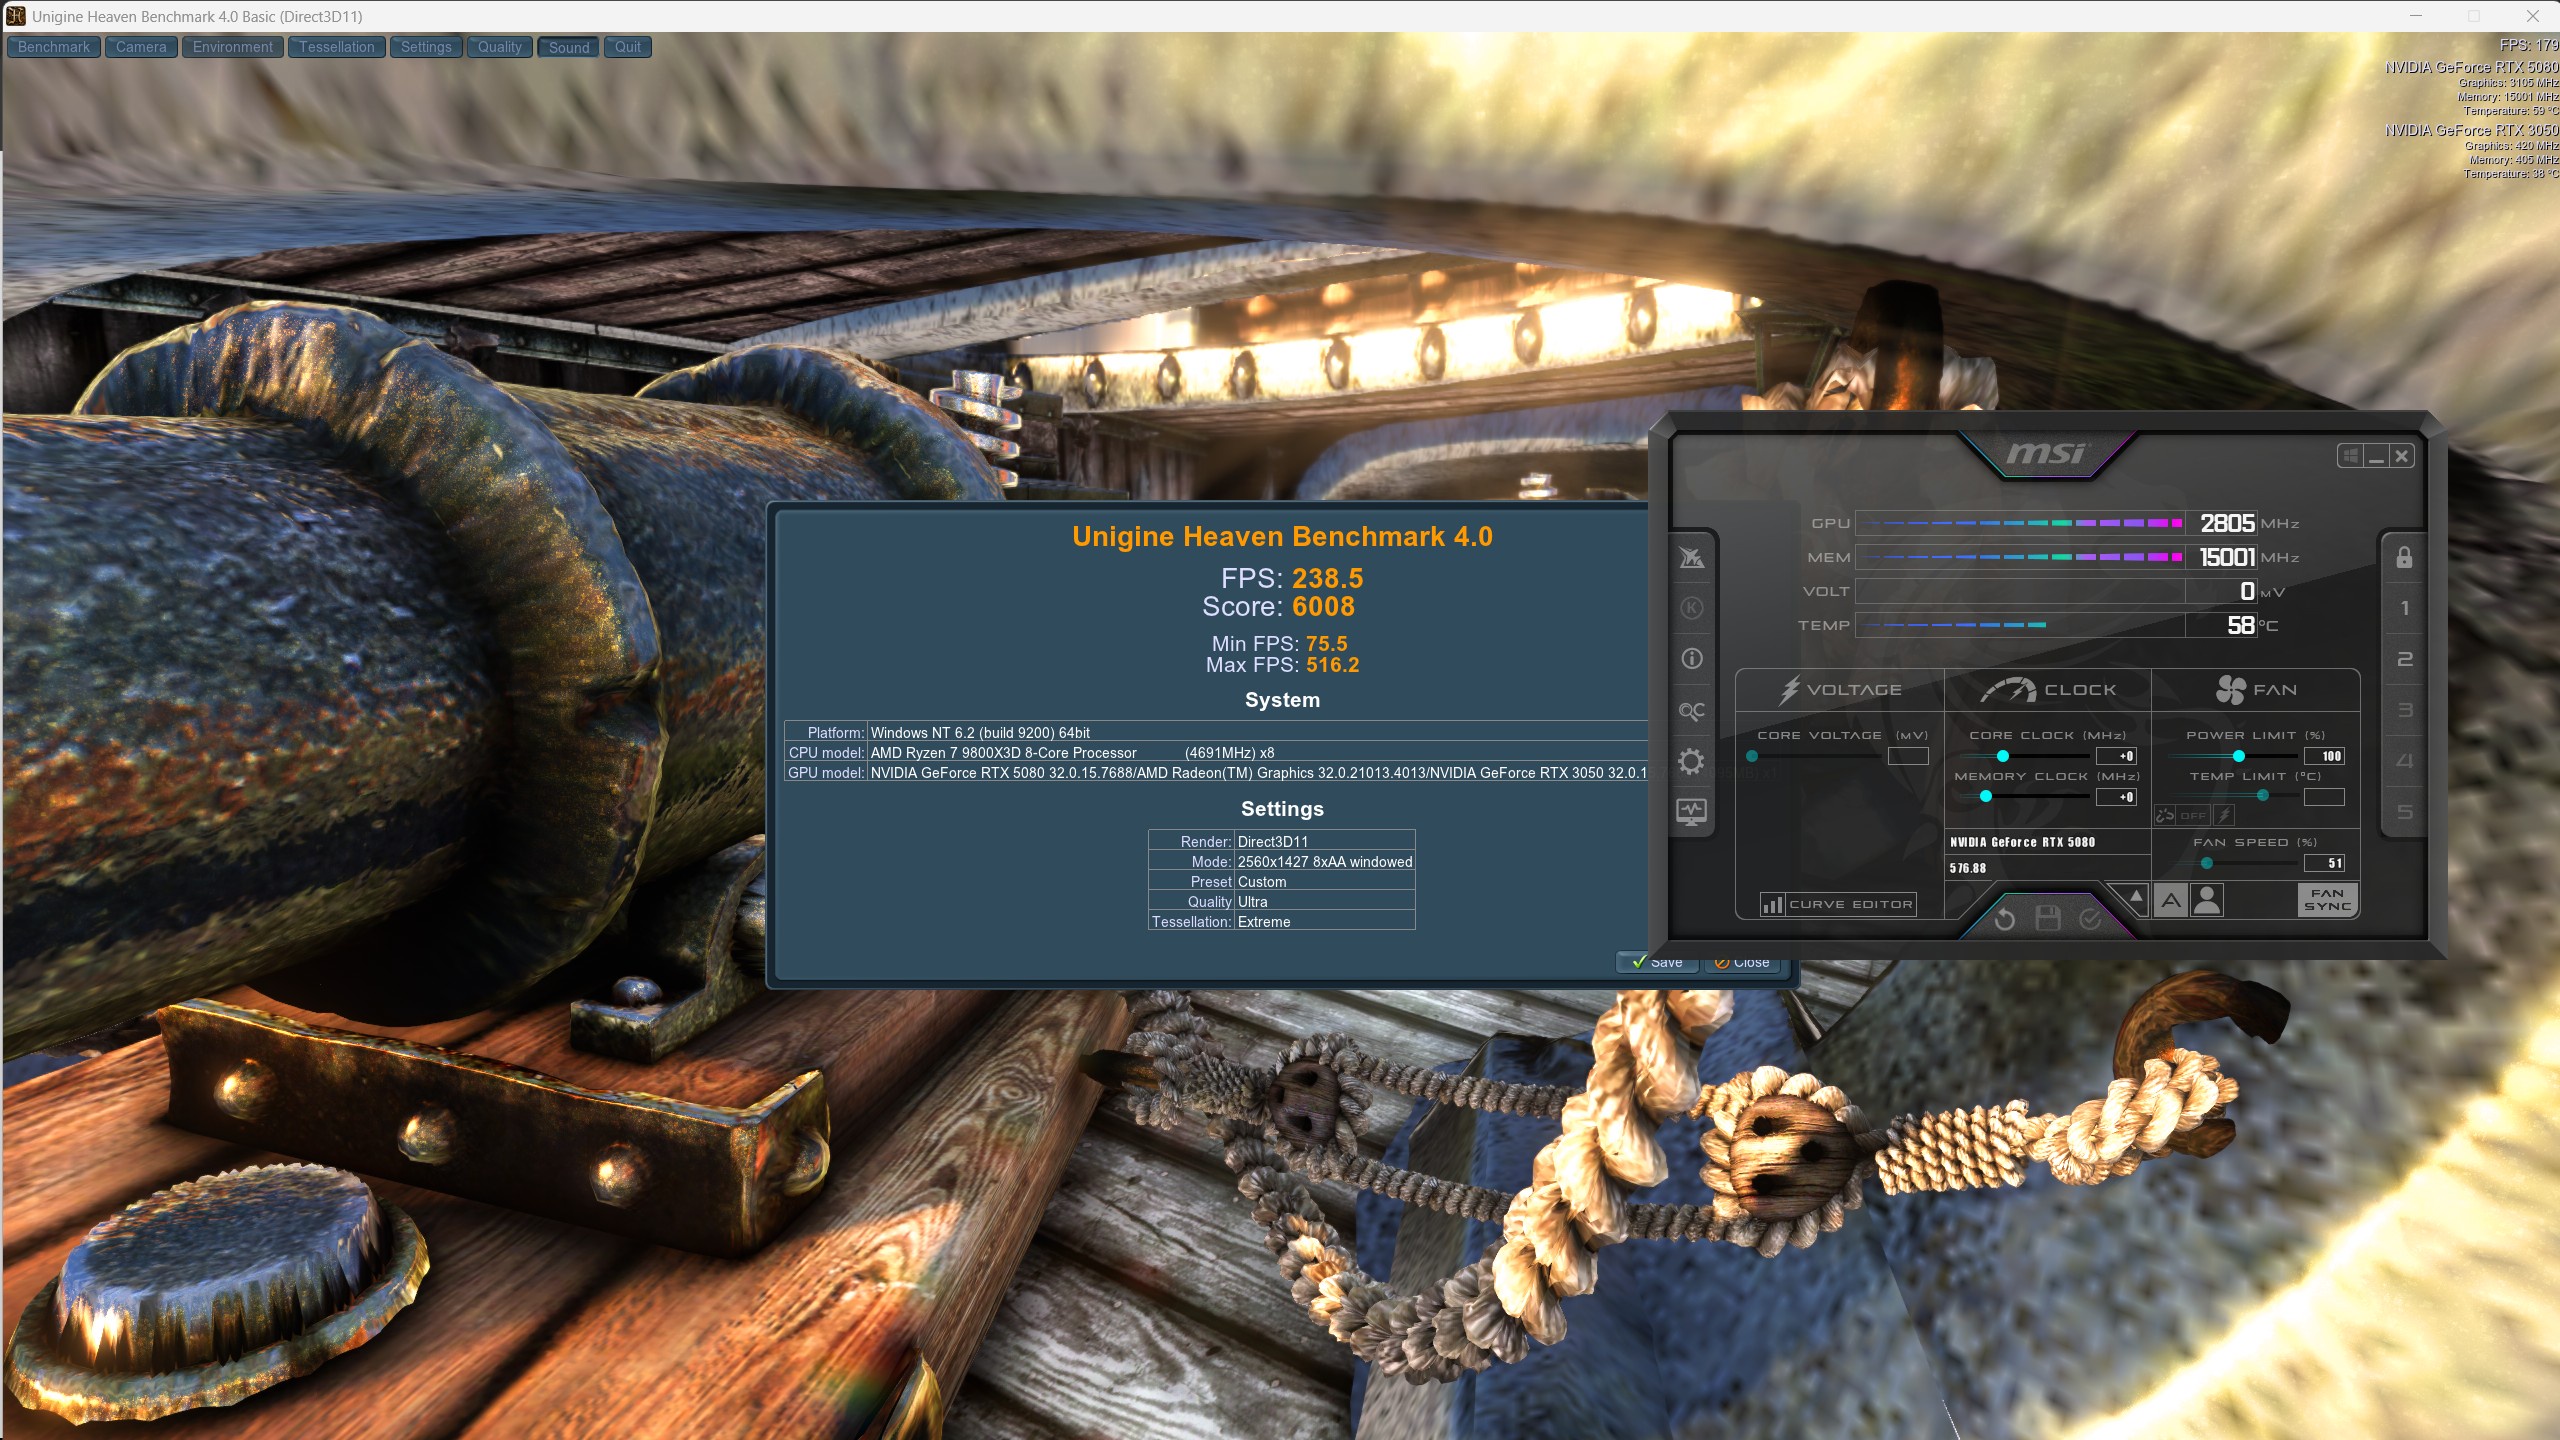This screenshot has width=2560, height=1440.
Task: Click the Core Clock slider handle
Action: point(2003,756)
